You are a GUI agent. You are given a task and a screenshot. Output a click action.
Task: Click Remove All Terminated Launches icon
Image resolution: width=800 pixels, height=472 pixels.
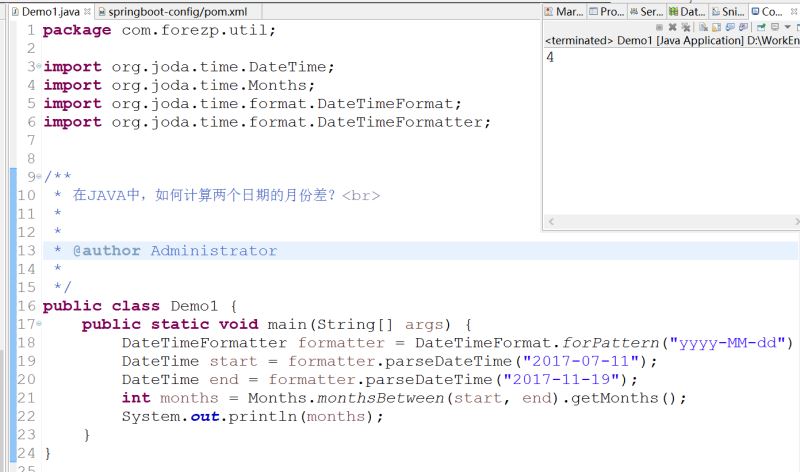tap(686, 27)
